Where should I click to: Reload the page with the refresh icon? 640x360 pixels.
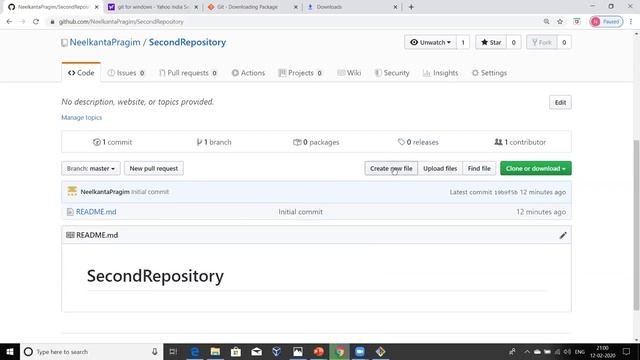coord(36,22)
